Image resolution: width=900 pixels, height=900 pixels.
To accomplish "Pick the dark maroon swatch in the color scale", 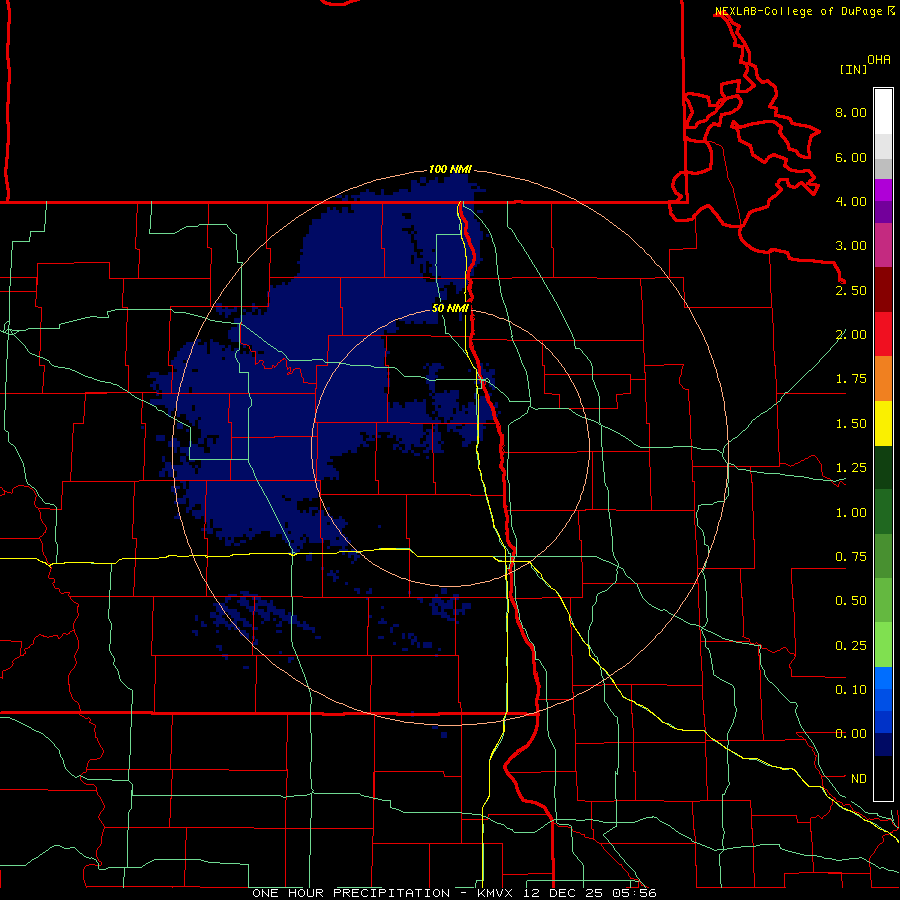I will click(883, 290).
